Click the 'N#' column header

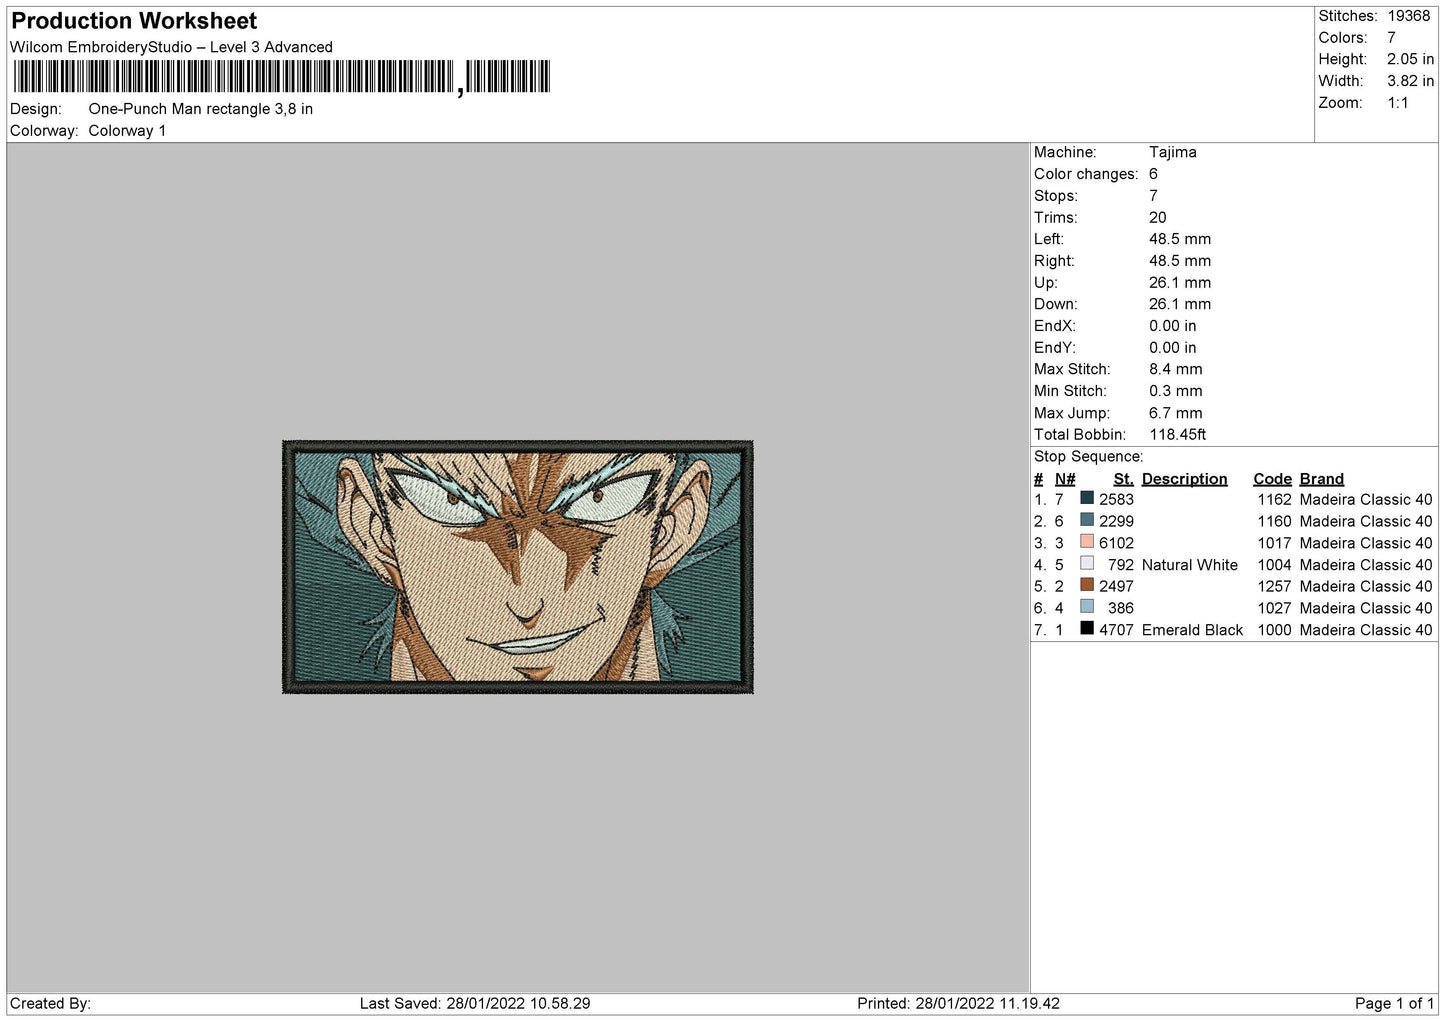pos(1065,479)
